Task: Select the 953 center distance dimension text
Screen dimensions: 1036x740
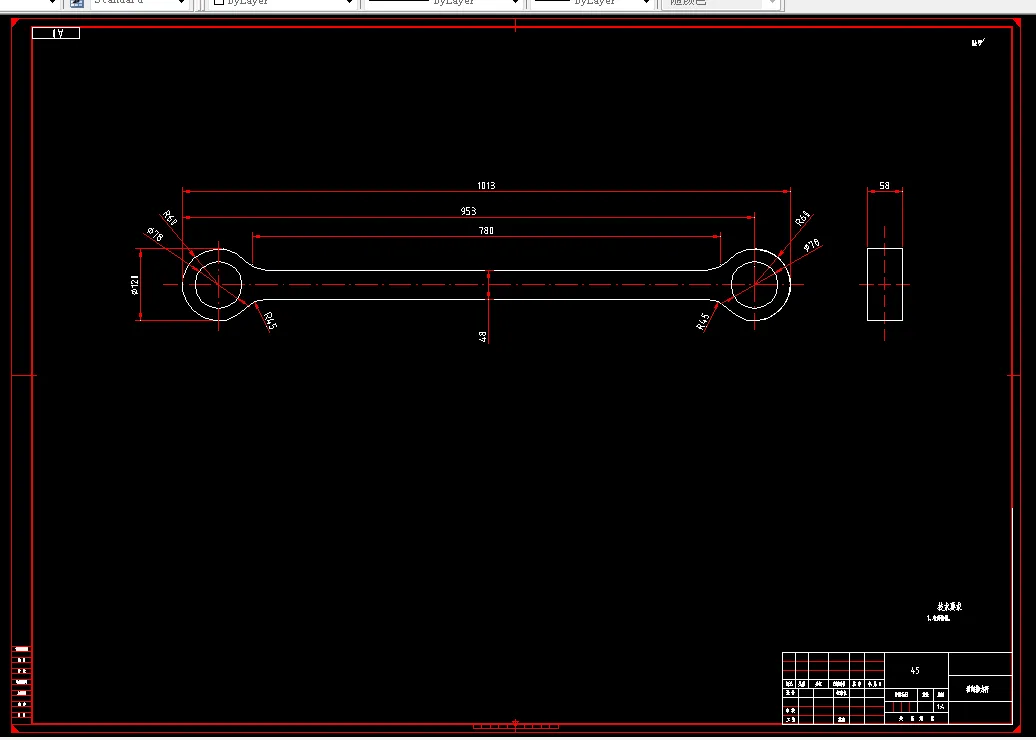Action: coord(468,211)
